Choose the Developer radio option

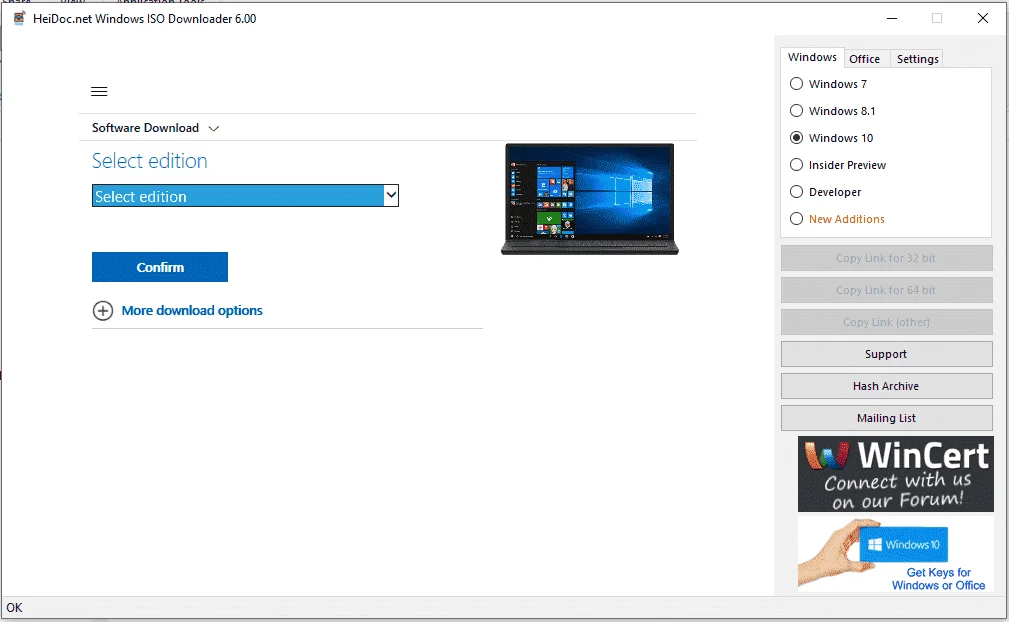(x=797, y=192)
